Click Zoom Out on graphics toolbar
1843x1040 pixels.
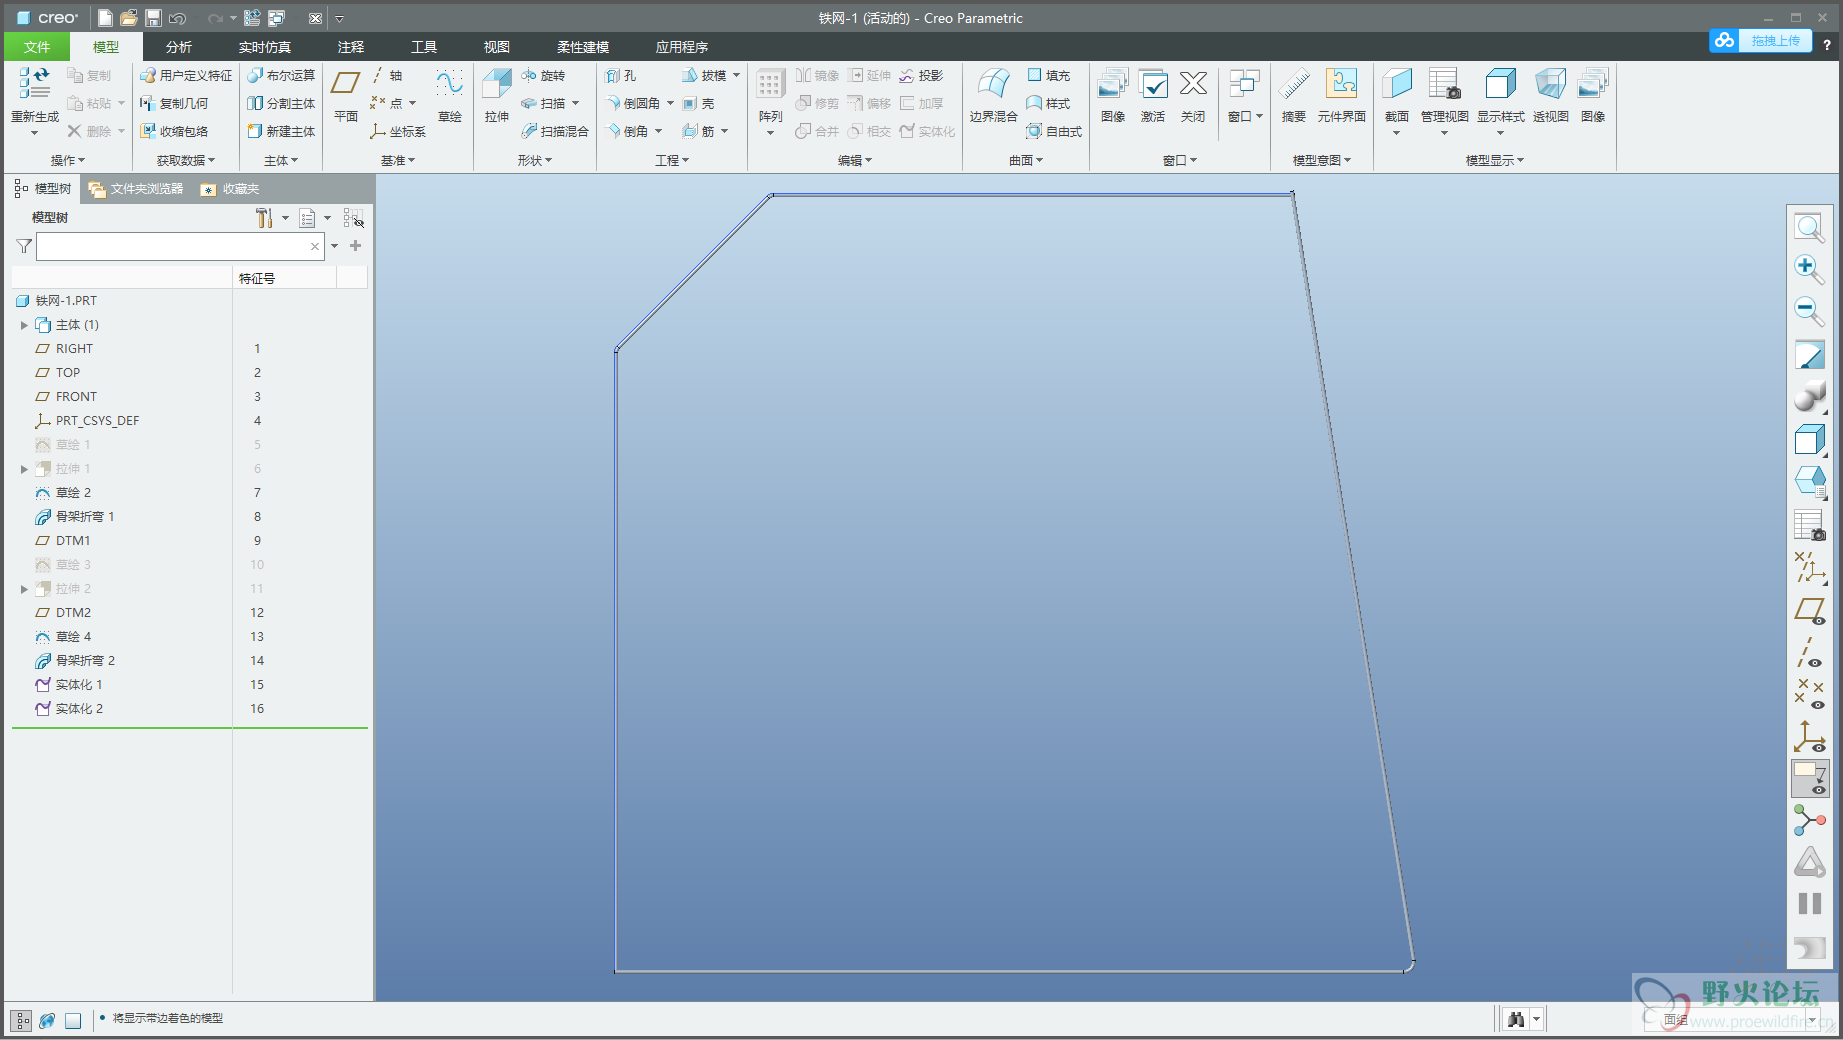click(x=1809, y=311)
